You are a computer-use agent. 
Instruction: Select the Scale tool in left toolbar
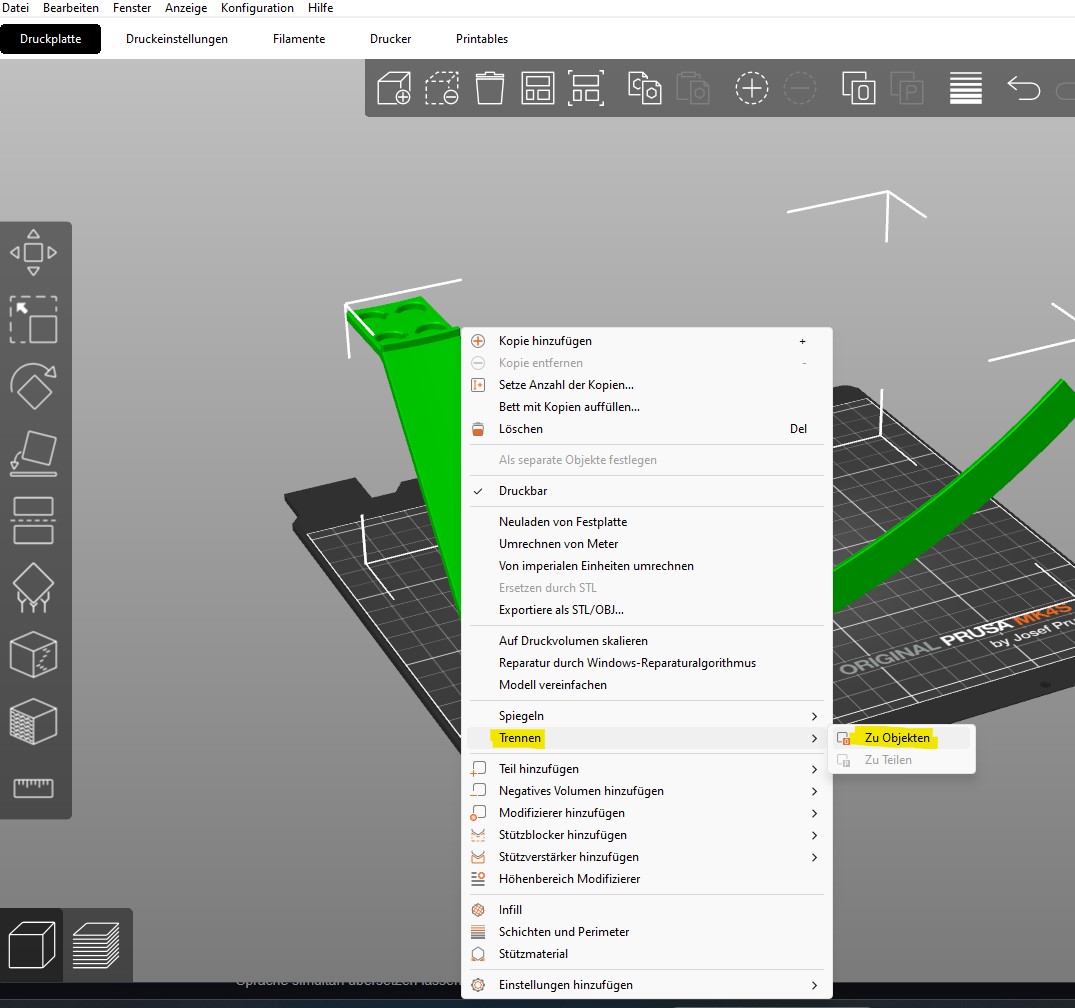click(x=33, y=320)
